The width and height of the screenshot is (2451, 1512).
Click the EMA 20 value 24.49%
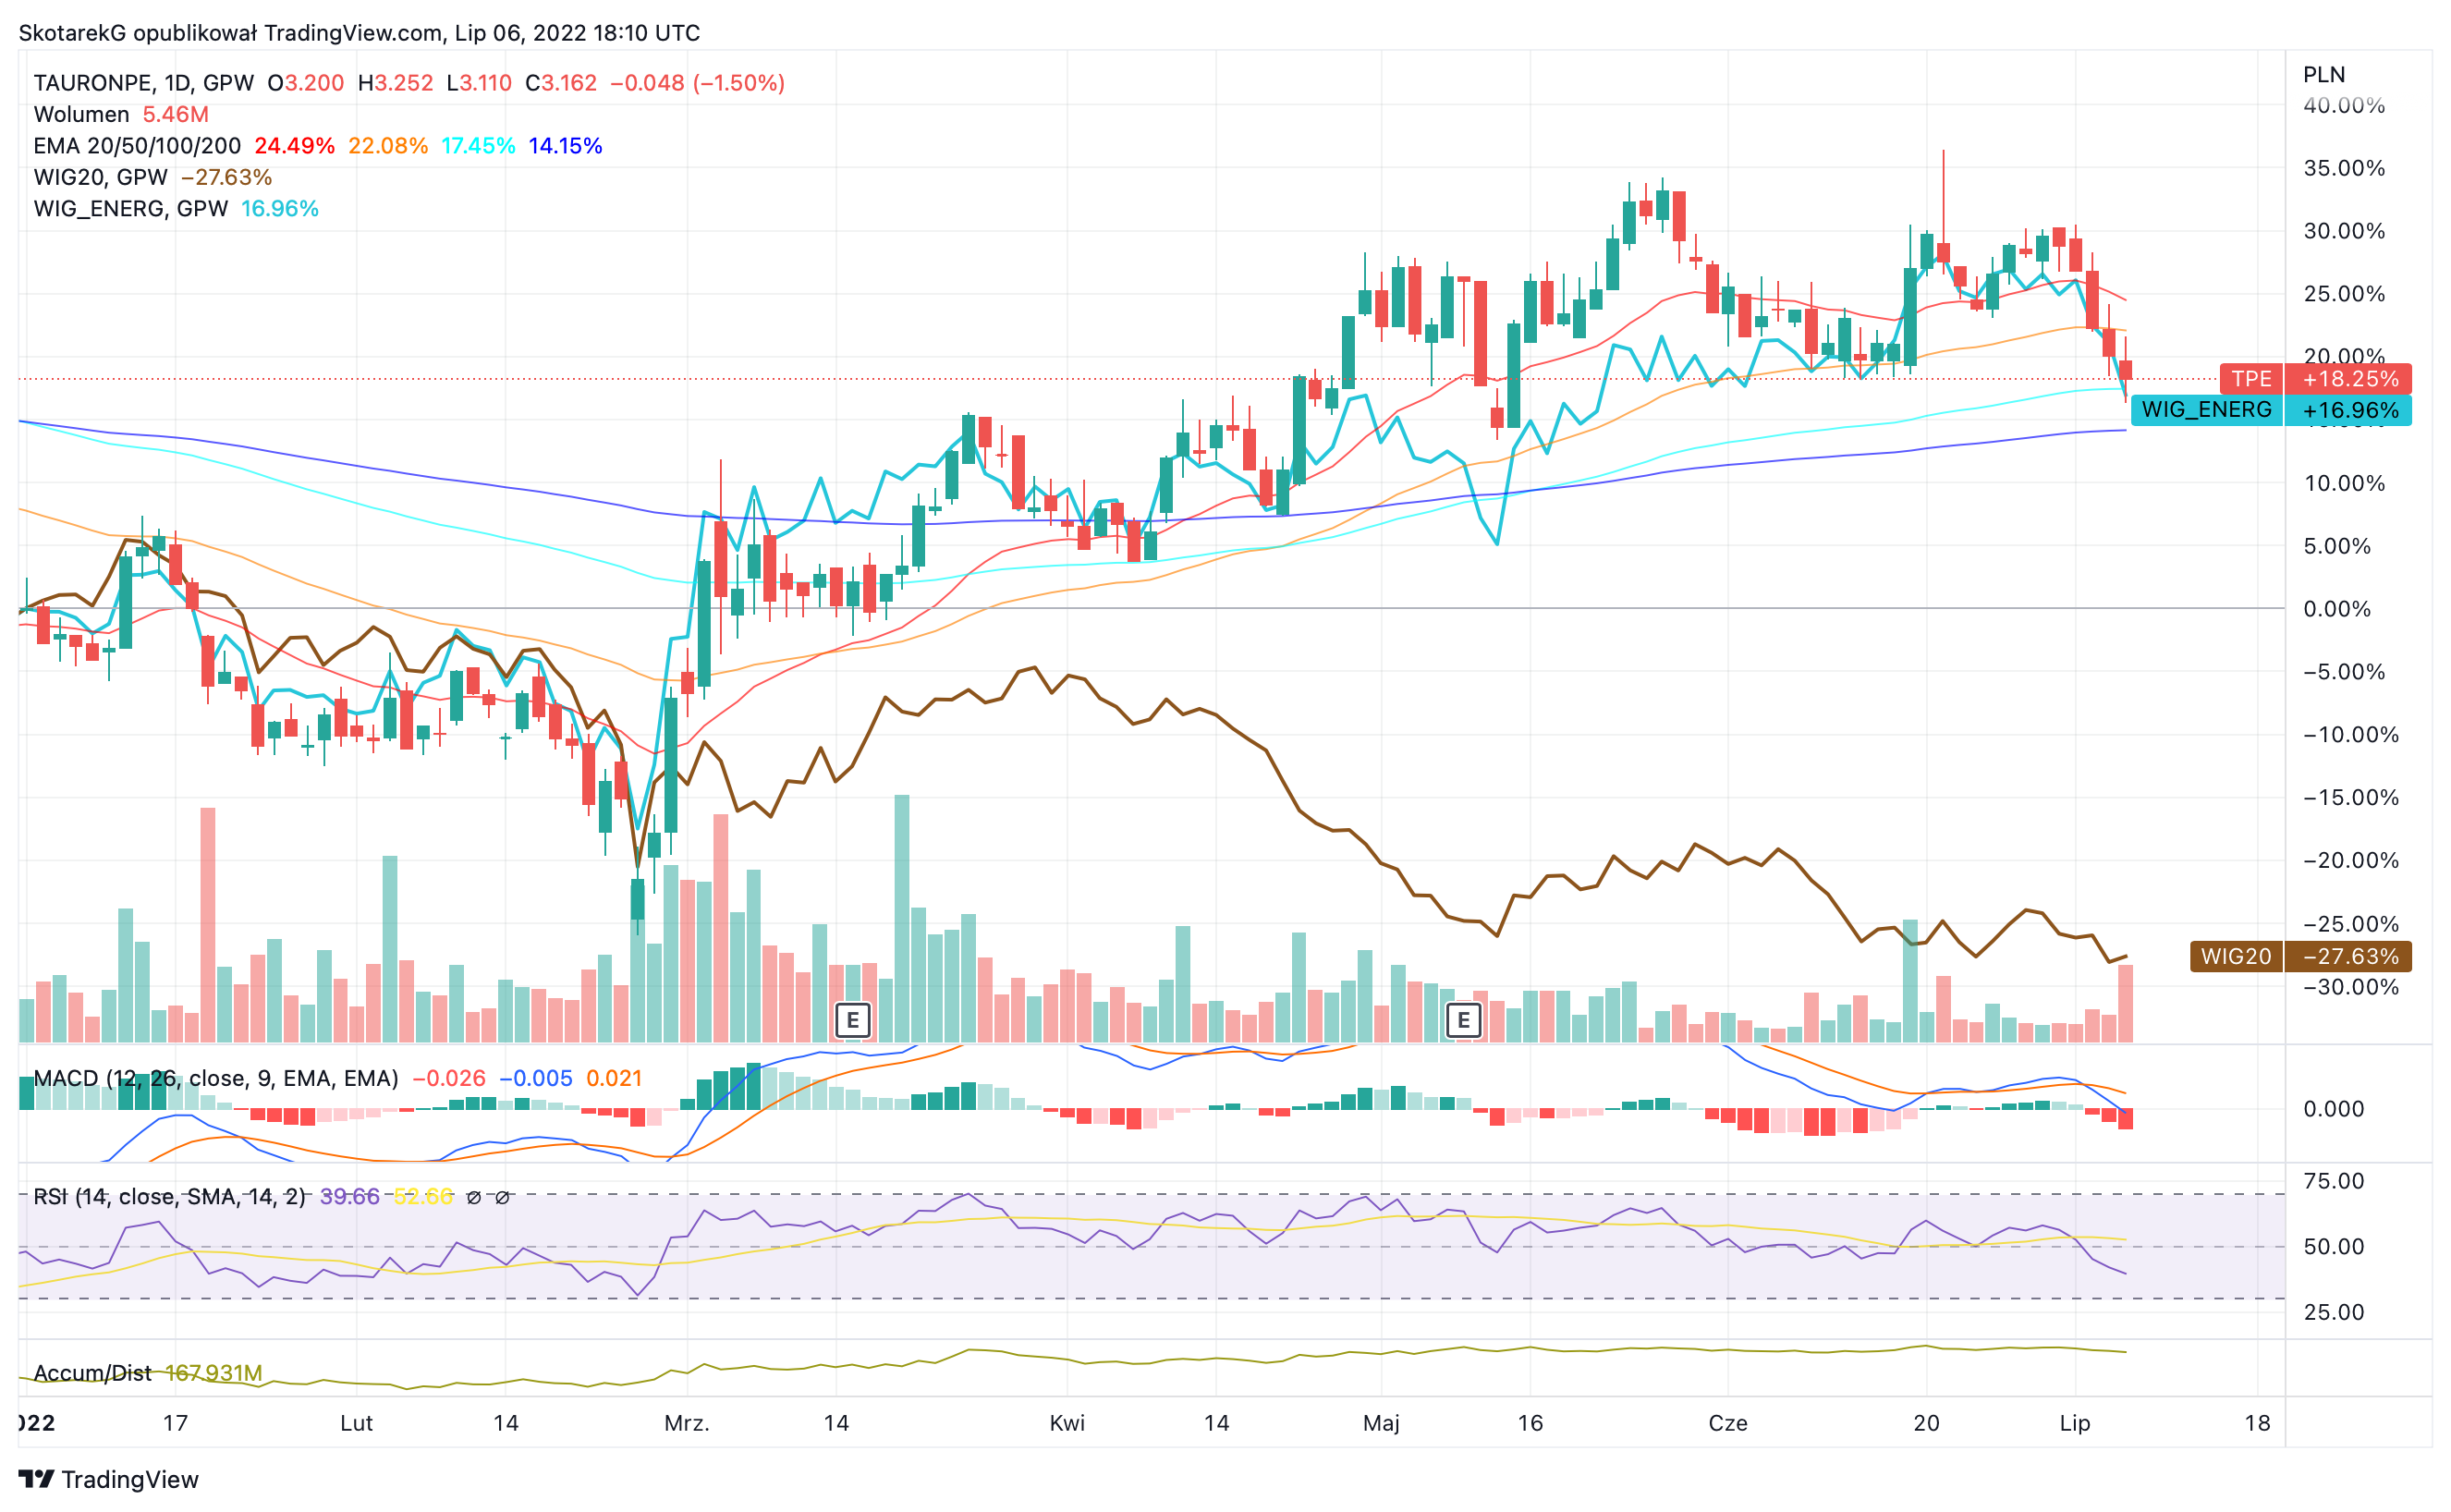(294, 146)
